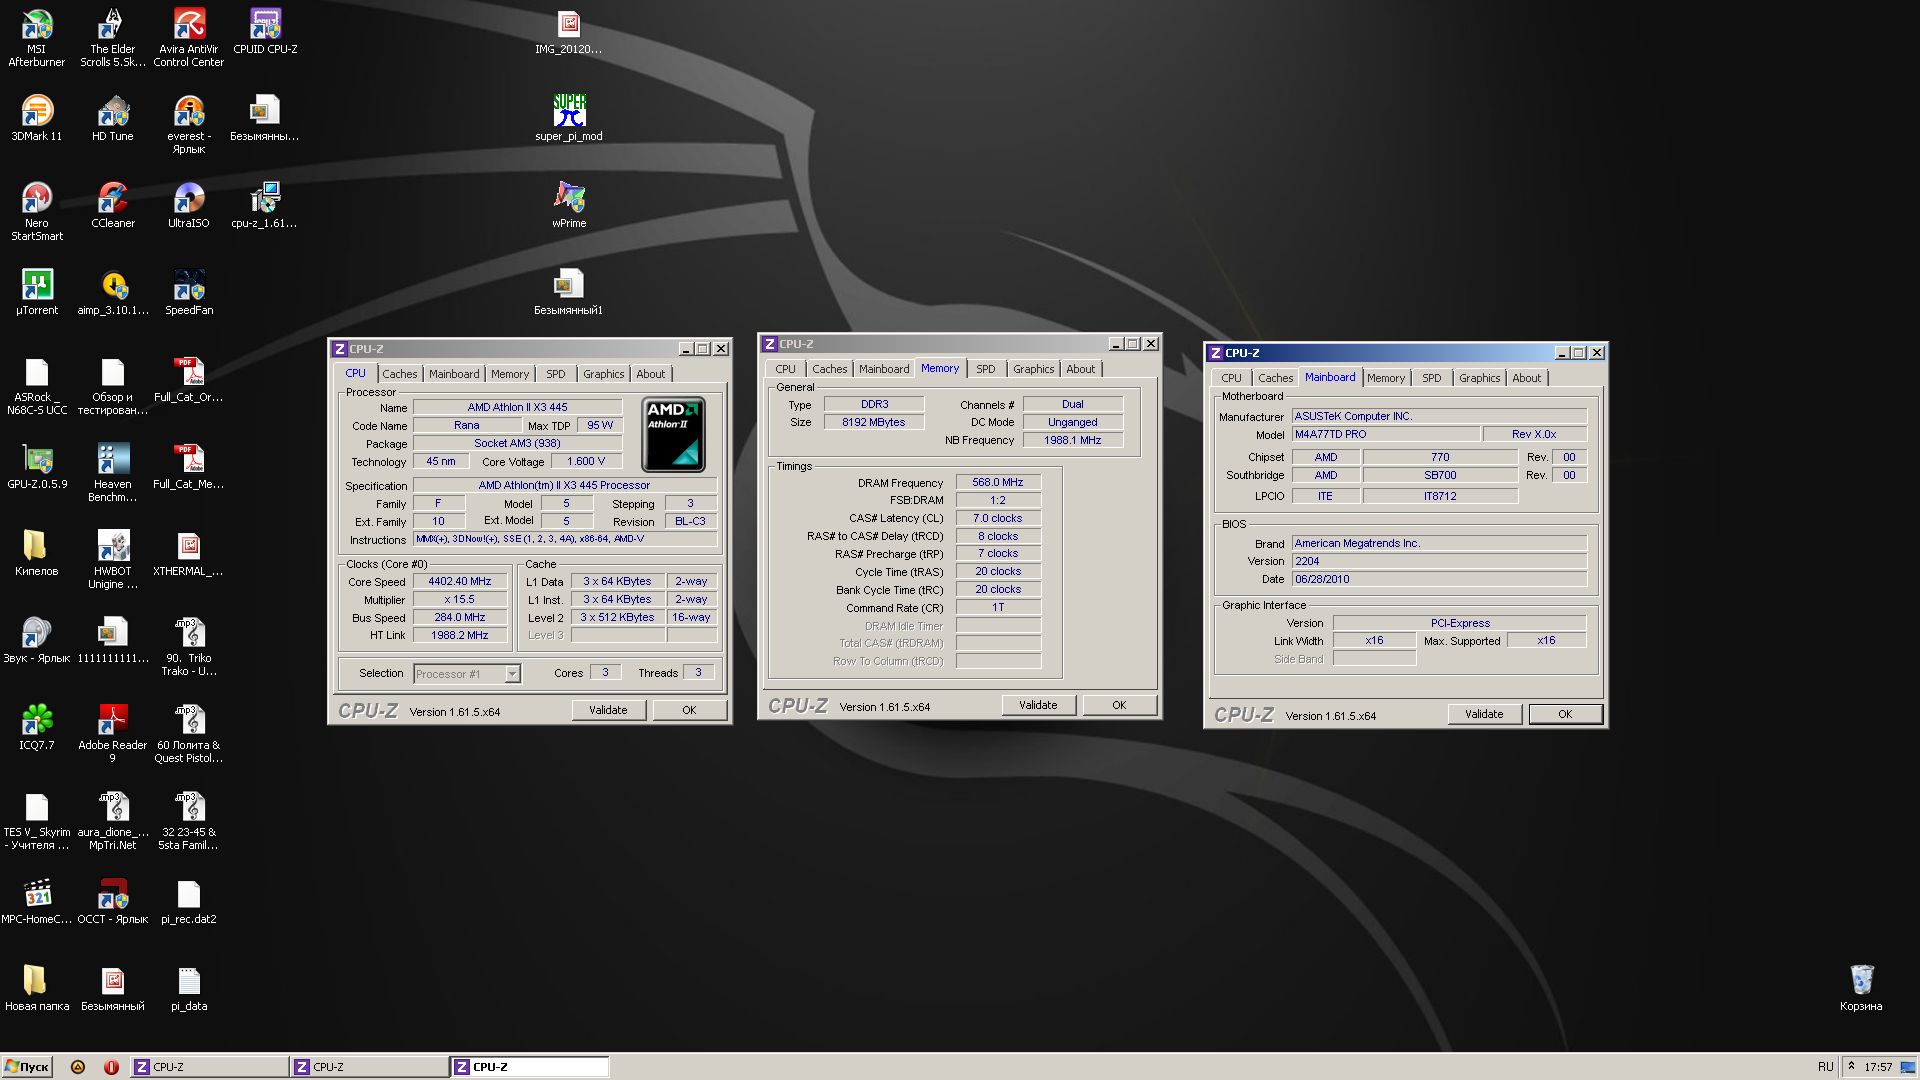Click the AMD Athlon II processor logo
The image size is (1920, 1080).
tap(673, 434)
